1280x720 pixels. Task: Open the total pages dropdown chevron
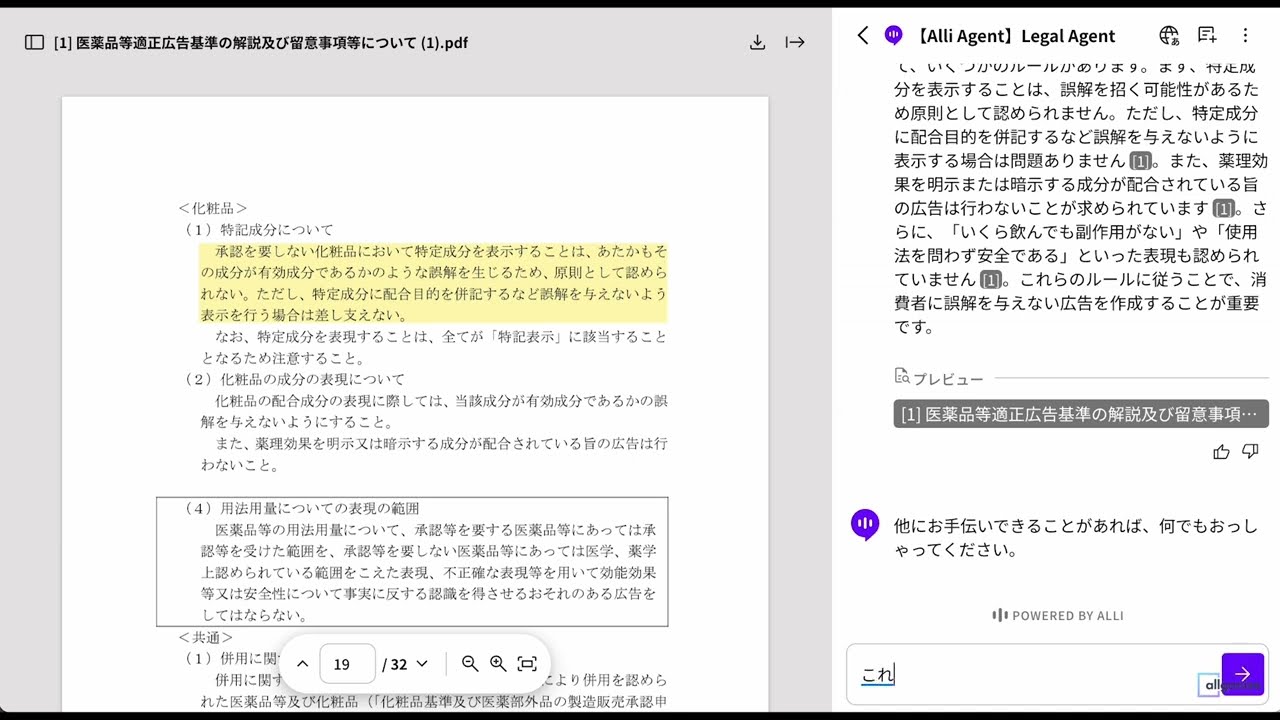pos(422,664)
